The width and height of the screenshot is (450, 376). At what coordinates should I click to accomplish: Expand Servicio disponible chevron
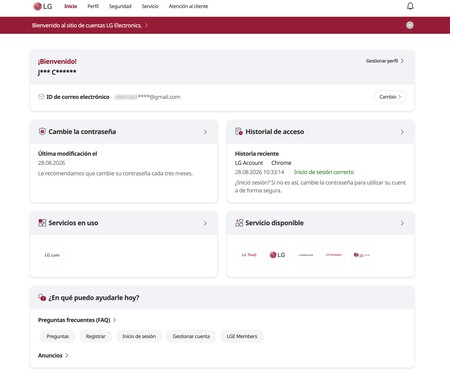pos(402,223)
